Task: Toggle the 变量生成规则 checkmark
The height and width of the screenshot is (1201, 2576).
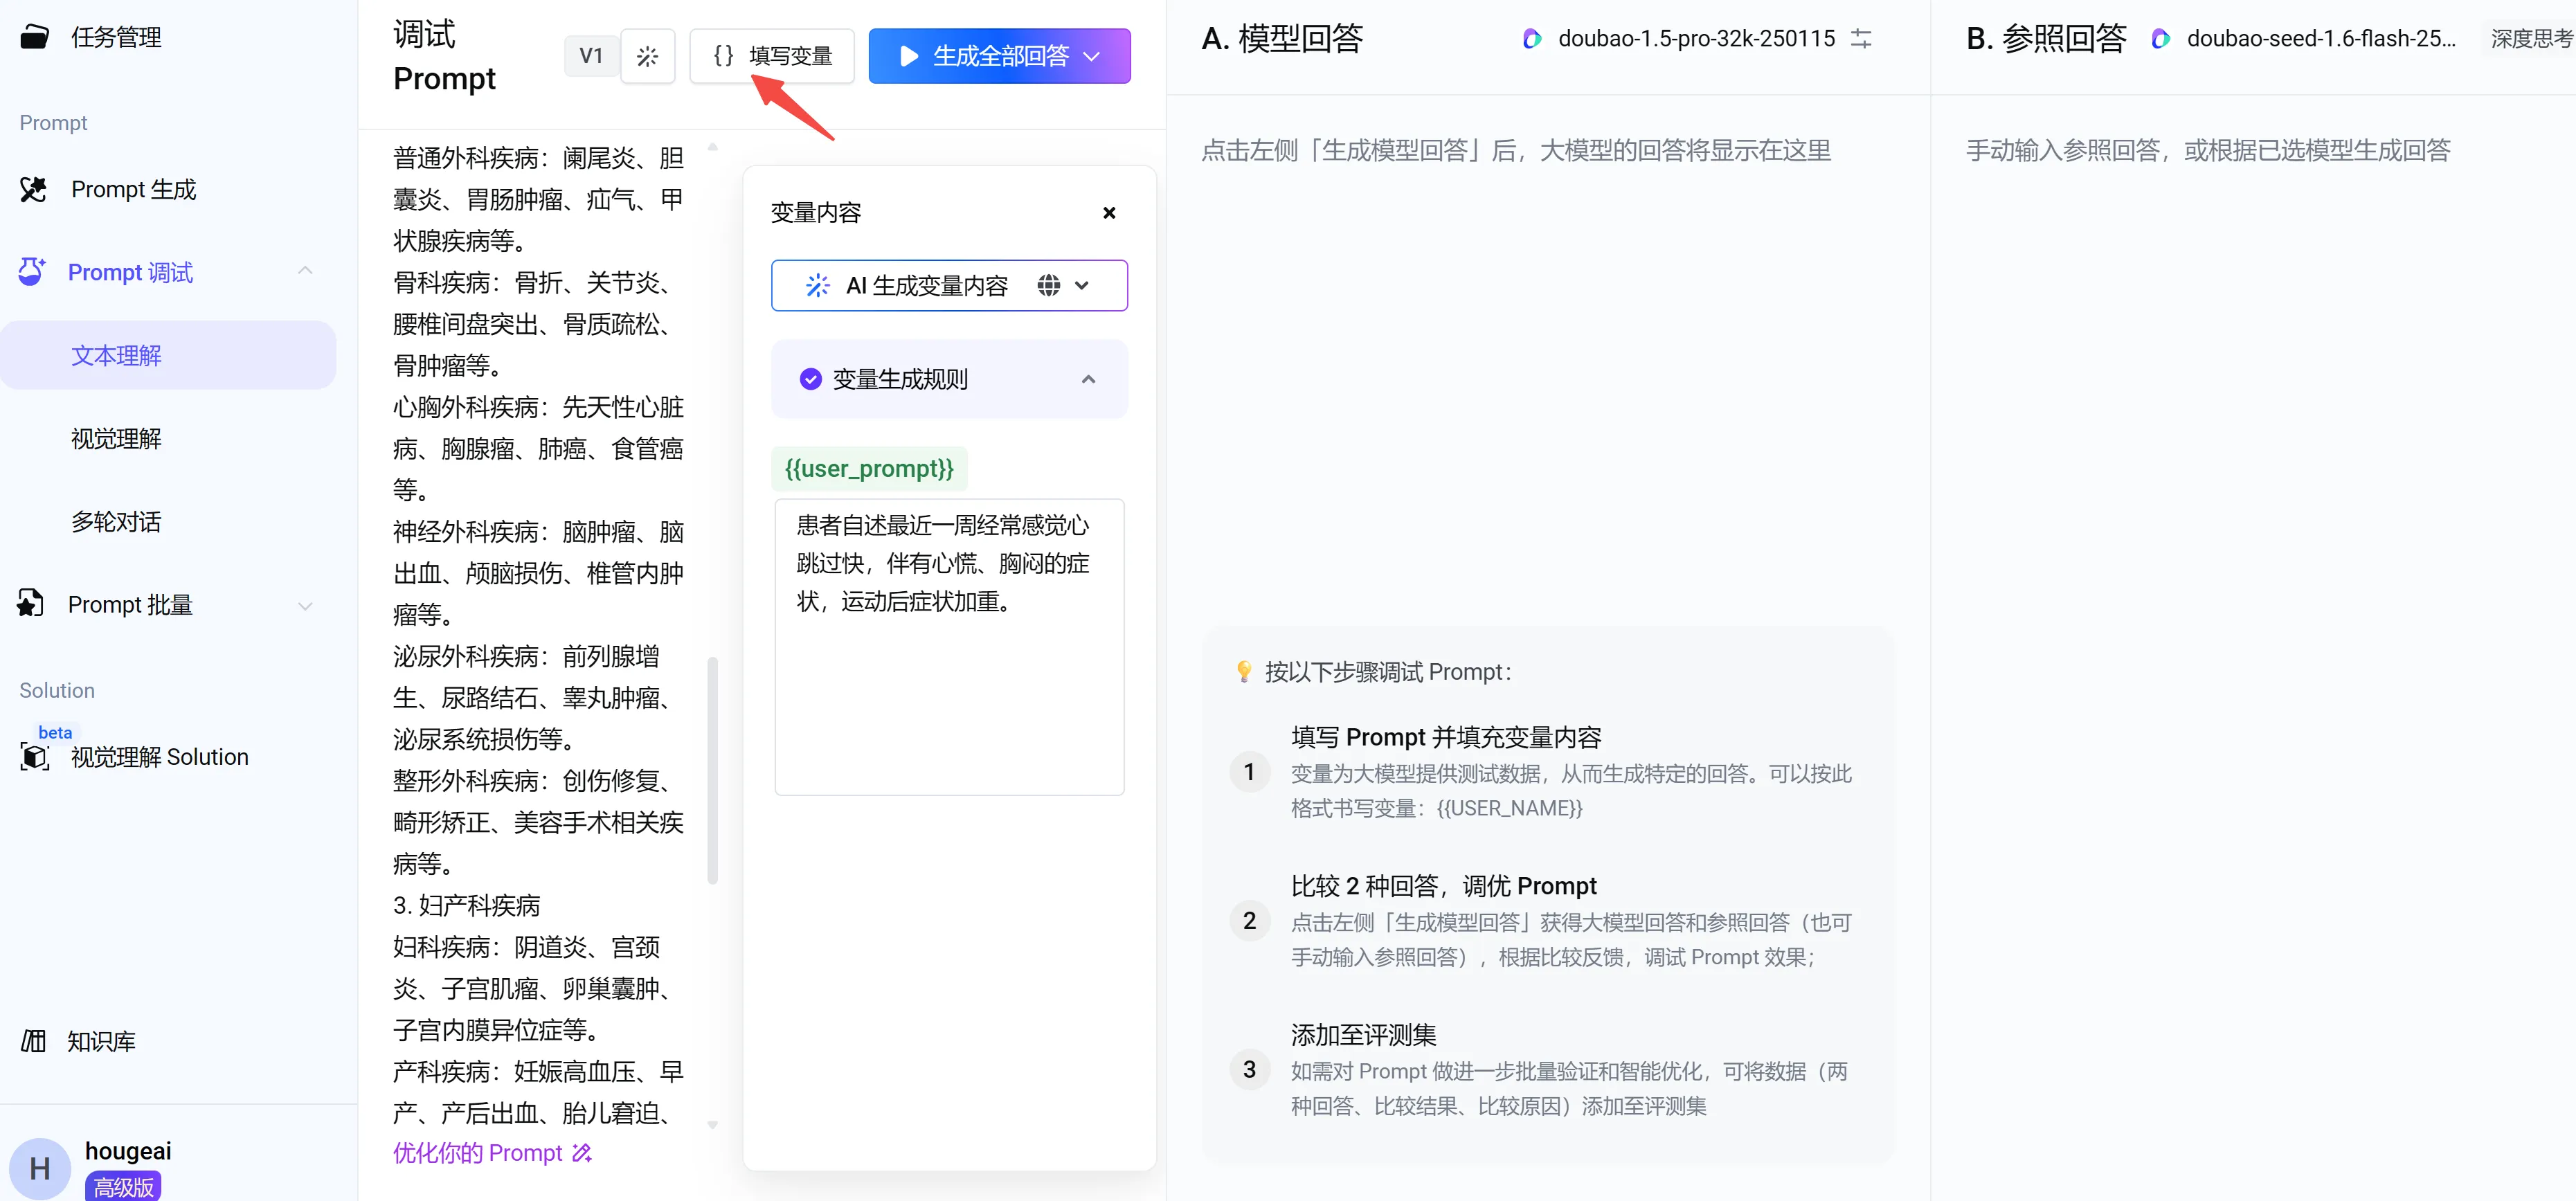Action: tap(810, 379)
